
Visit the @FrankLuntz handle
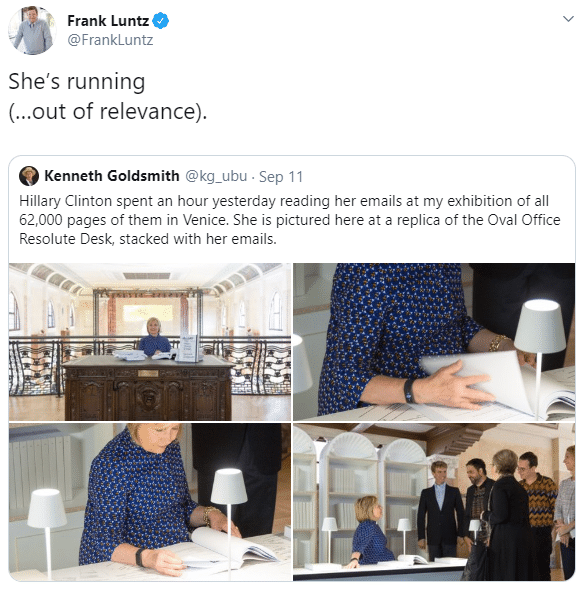tap(110, 40)
